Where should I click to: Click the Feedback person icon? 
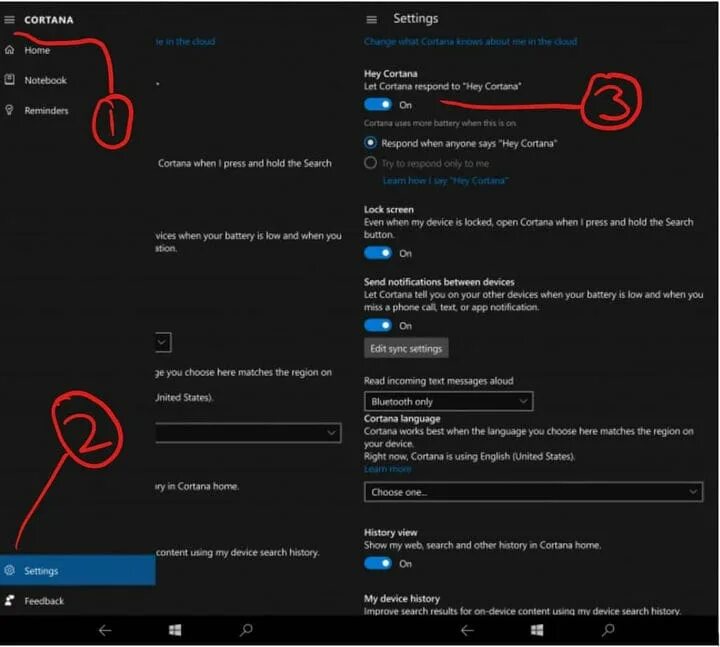coord(10,600)
